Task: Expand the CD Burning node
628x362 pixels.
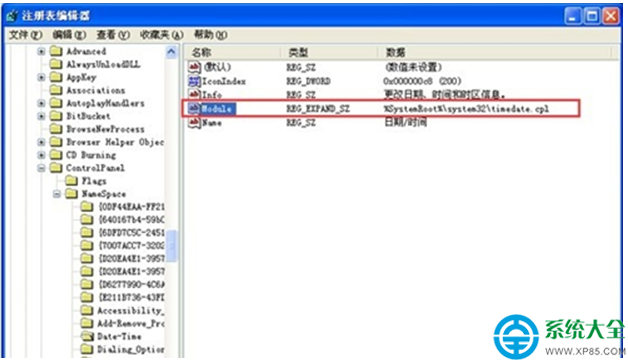Action: pos(41,155)
